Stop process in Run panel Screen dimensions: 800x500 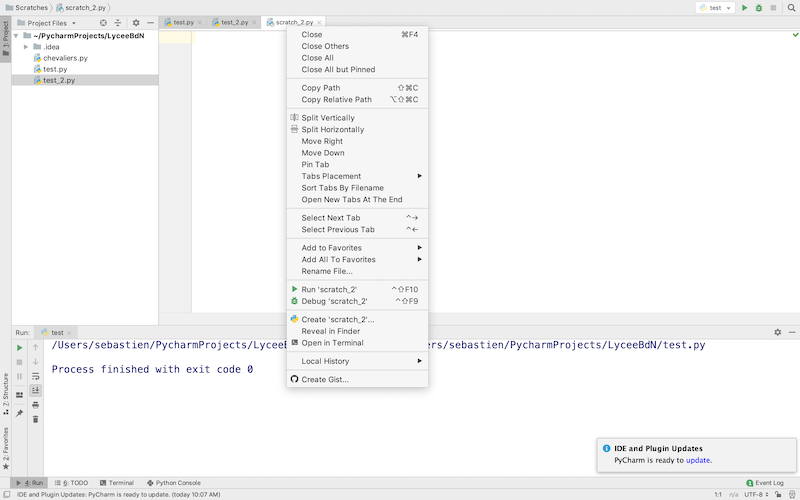click(x=19, y=362)
